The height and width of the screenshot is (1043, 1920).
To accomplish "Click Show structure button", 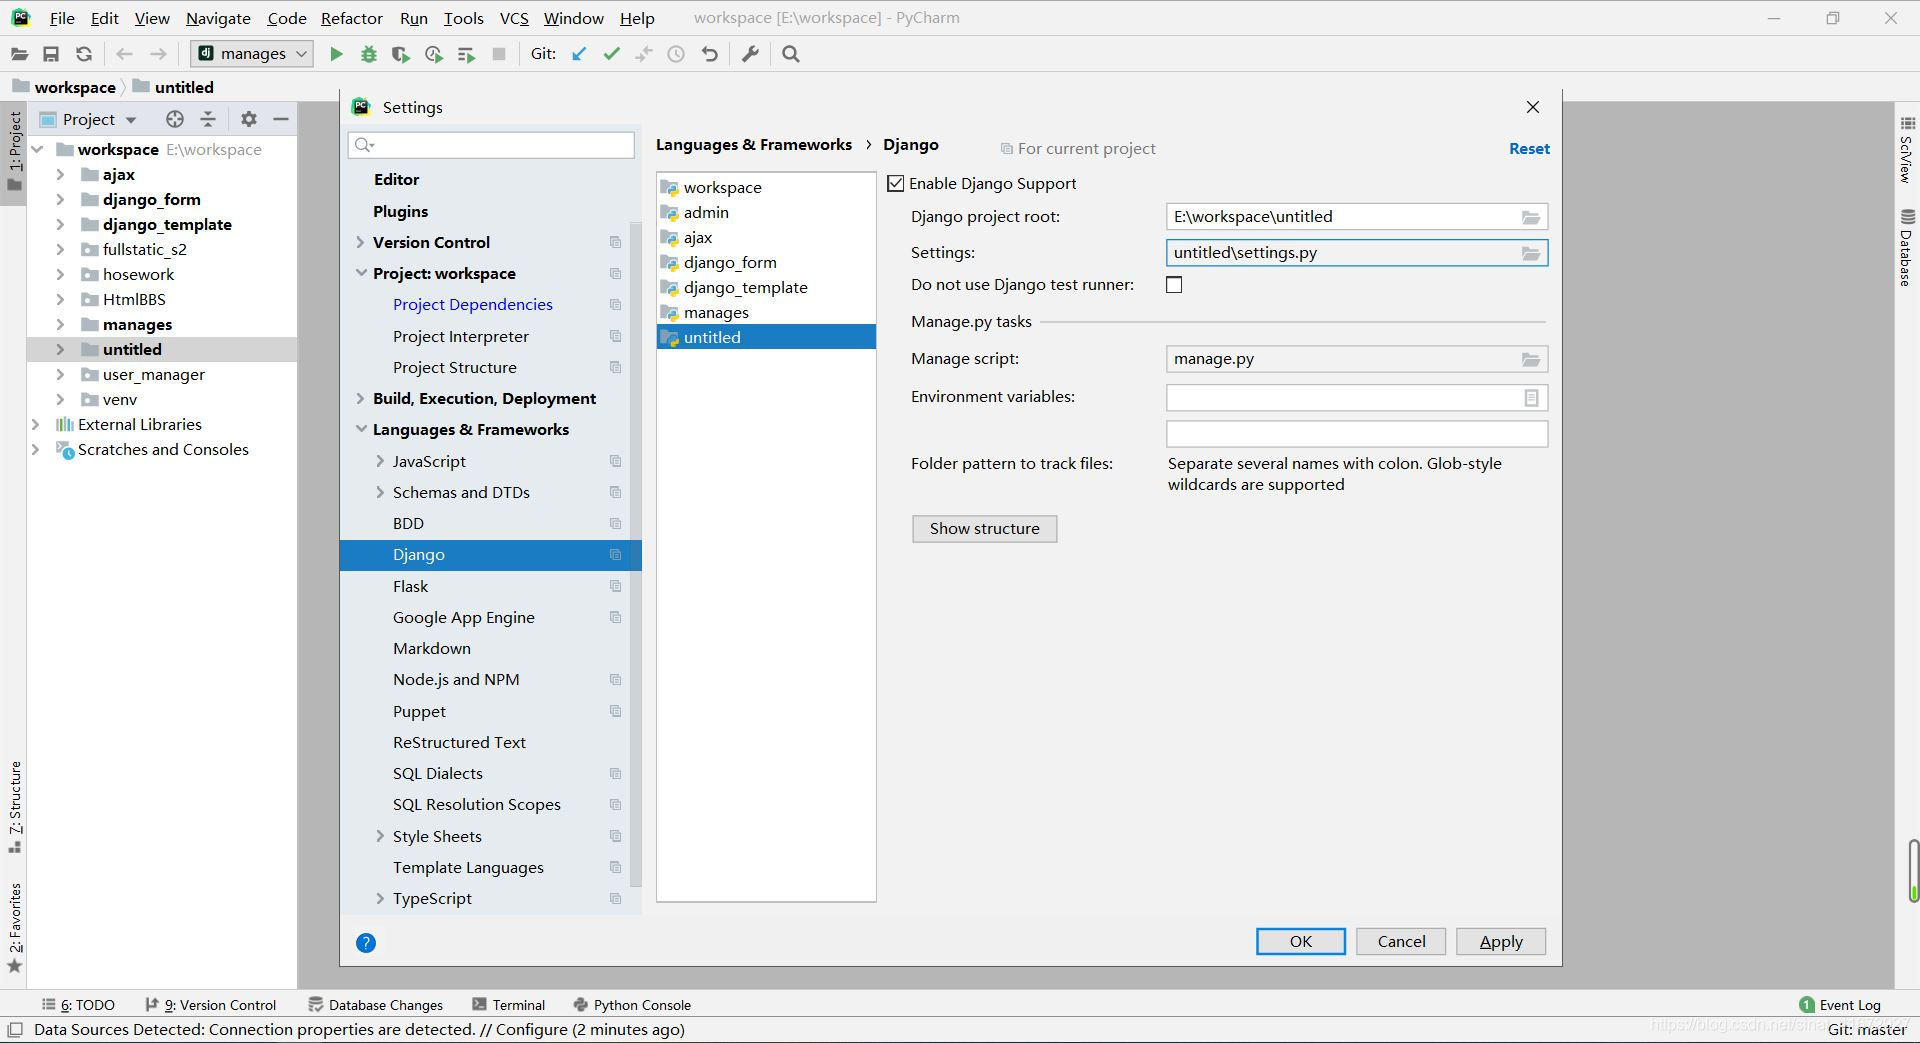I will pyautogui.click(x=984, y=528).
